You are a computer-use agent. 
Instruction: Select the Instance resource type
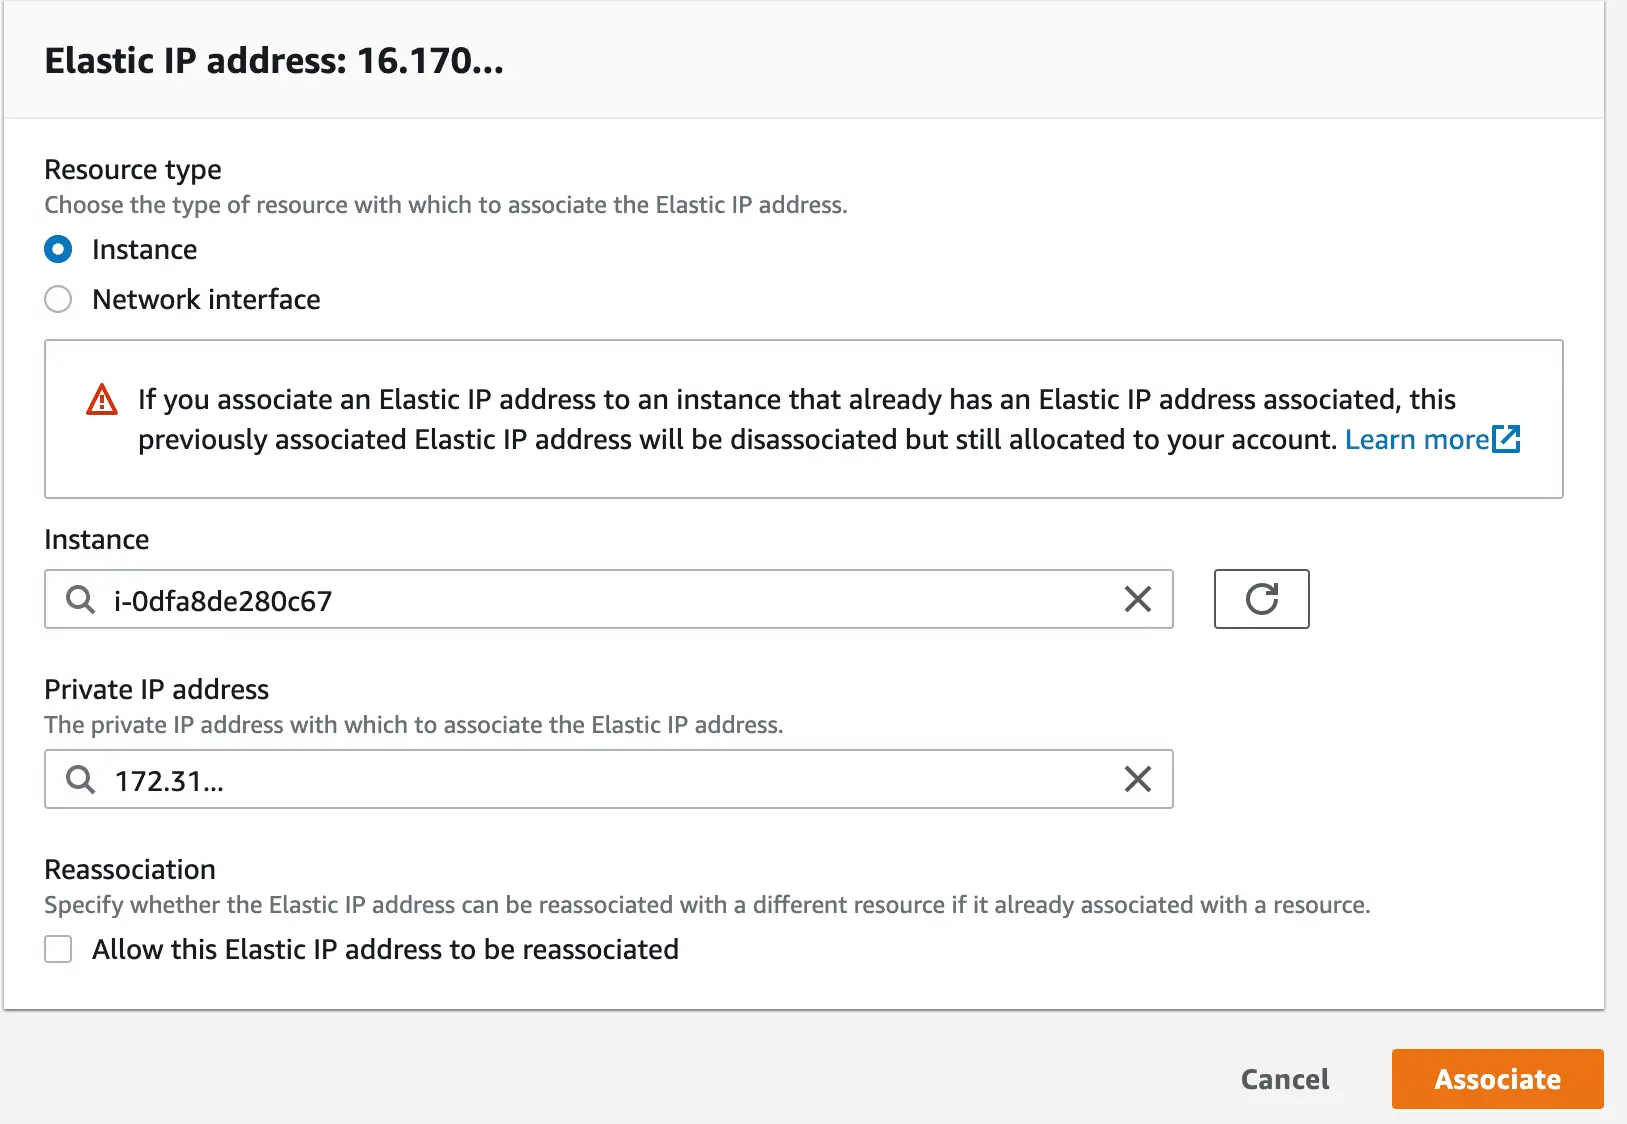(58, 249)
